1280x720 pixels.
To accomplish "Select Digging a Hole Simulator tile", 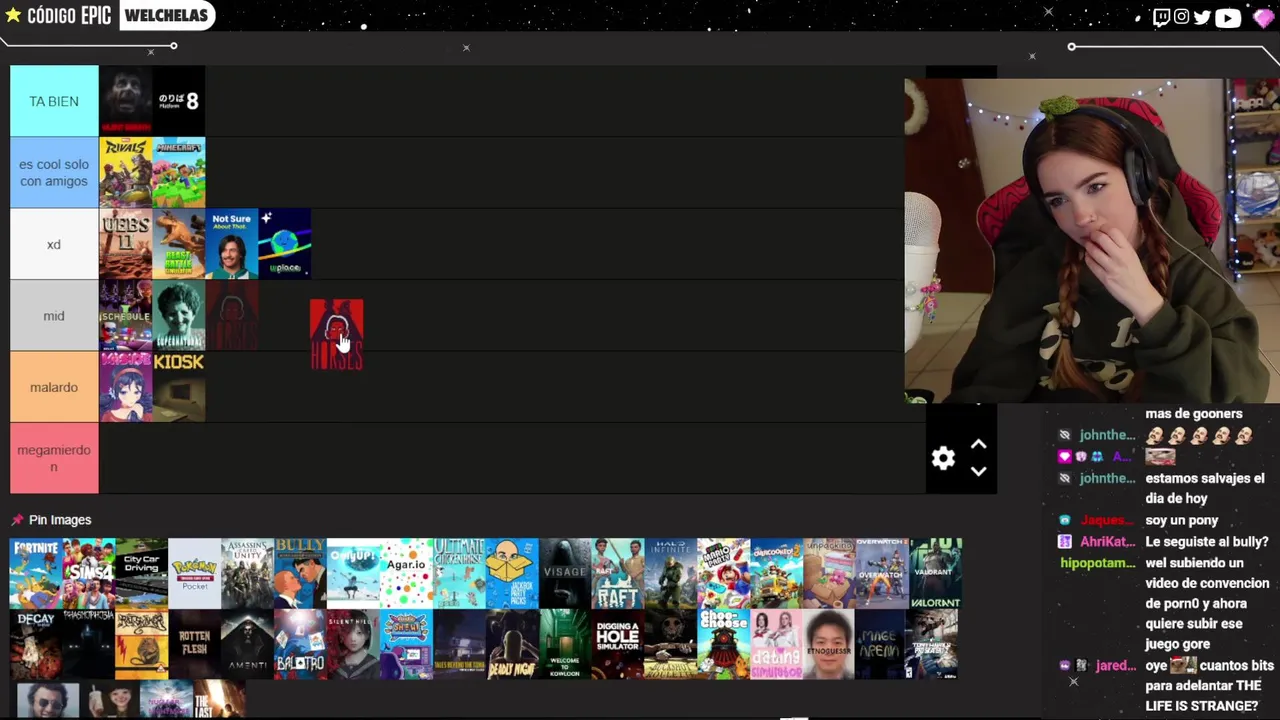I will point(618,644).
